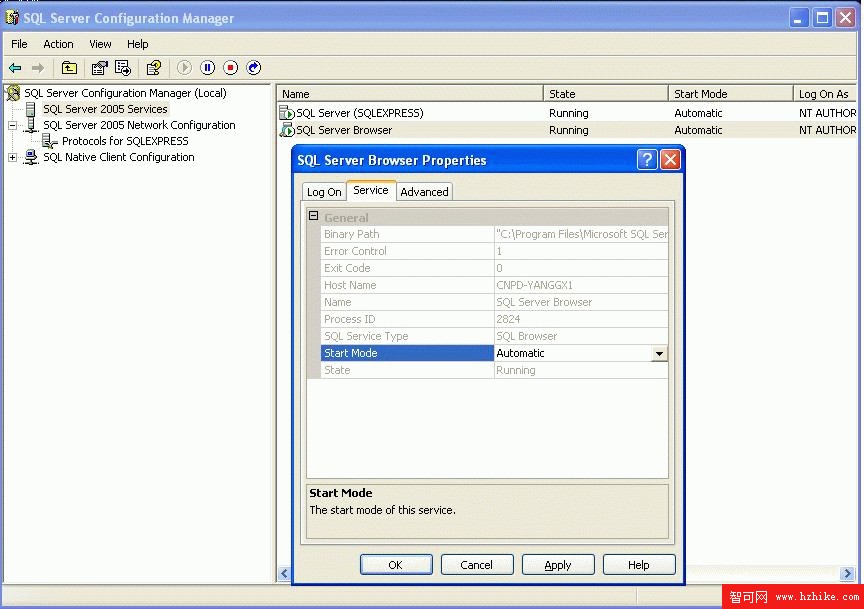
Task: Click the SQL Server 2005 Services tree icon
Action: point(31,109)
